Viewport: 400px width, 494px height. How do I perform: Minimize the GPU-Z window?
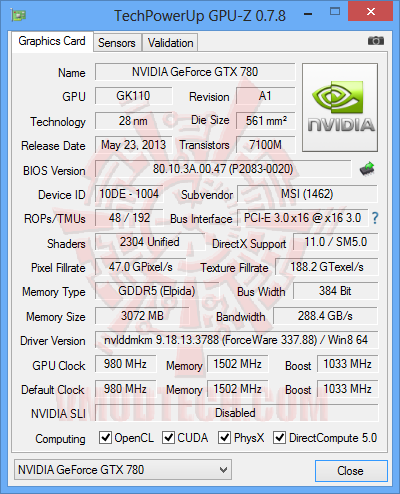tap(308, 13)
